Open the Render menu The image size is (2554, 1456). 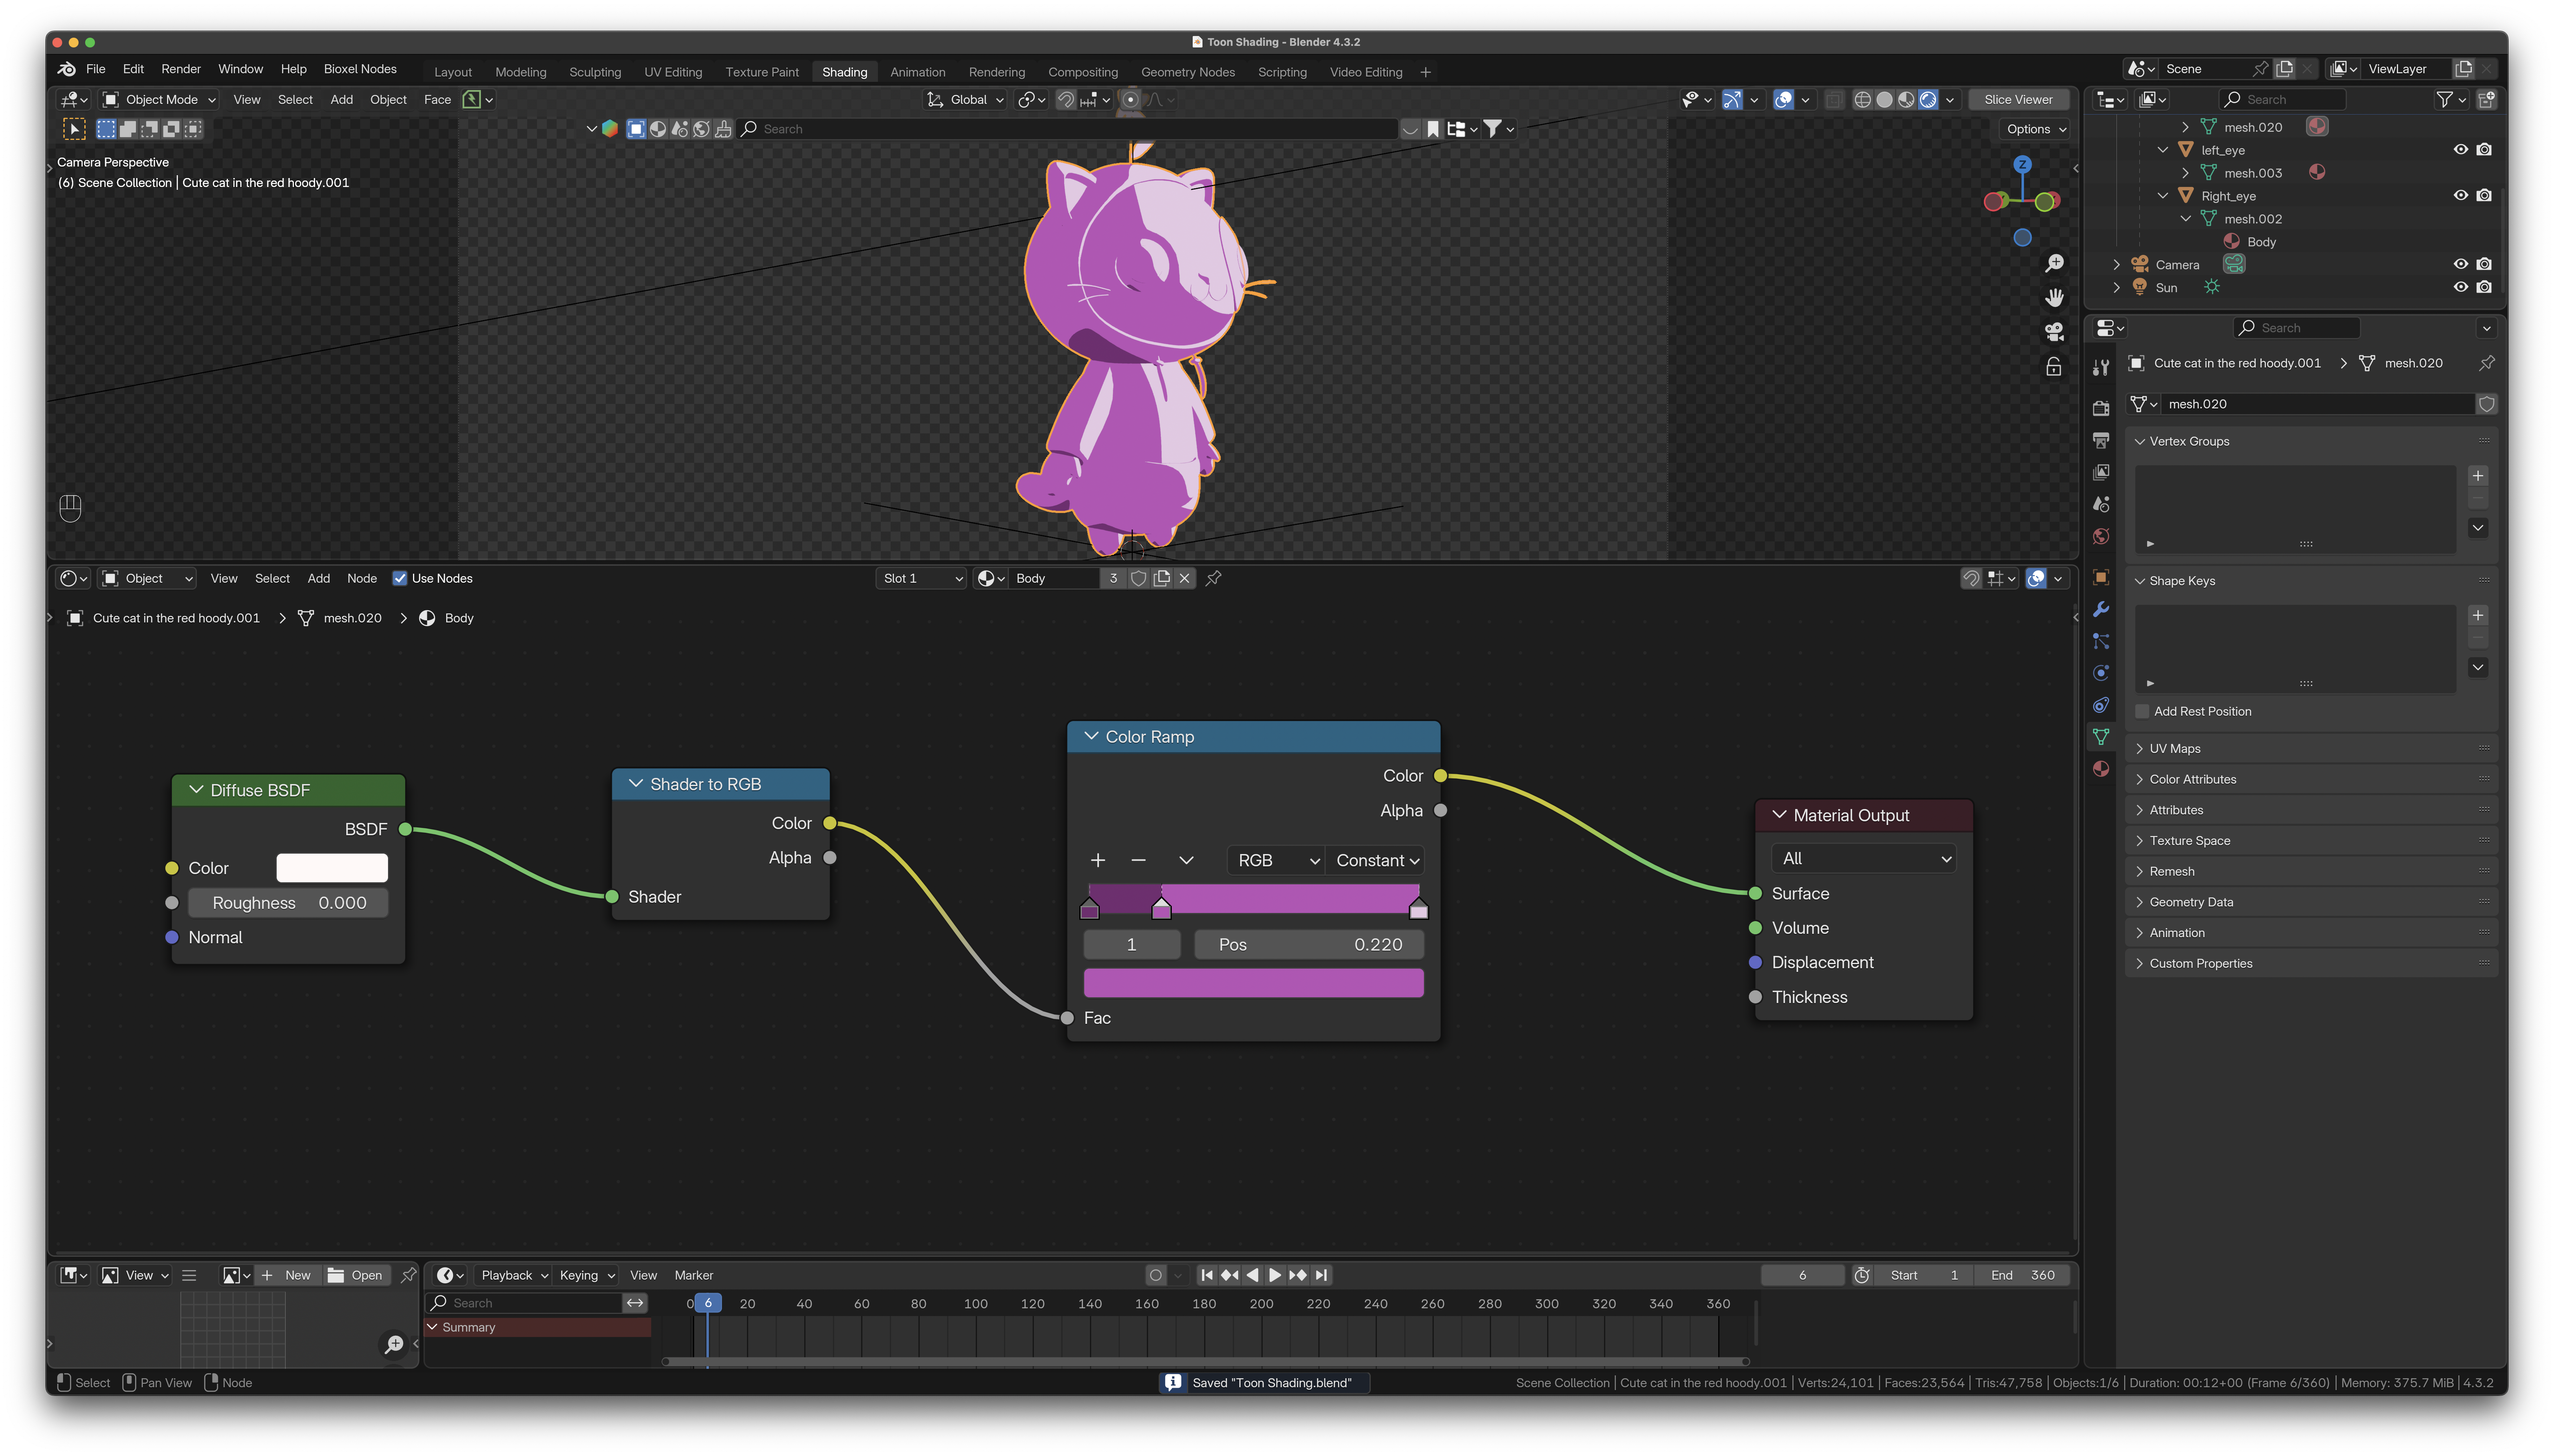point(181,69)
